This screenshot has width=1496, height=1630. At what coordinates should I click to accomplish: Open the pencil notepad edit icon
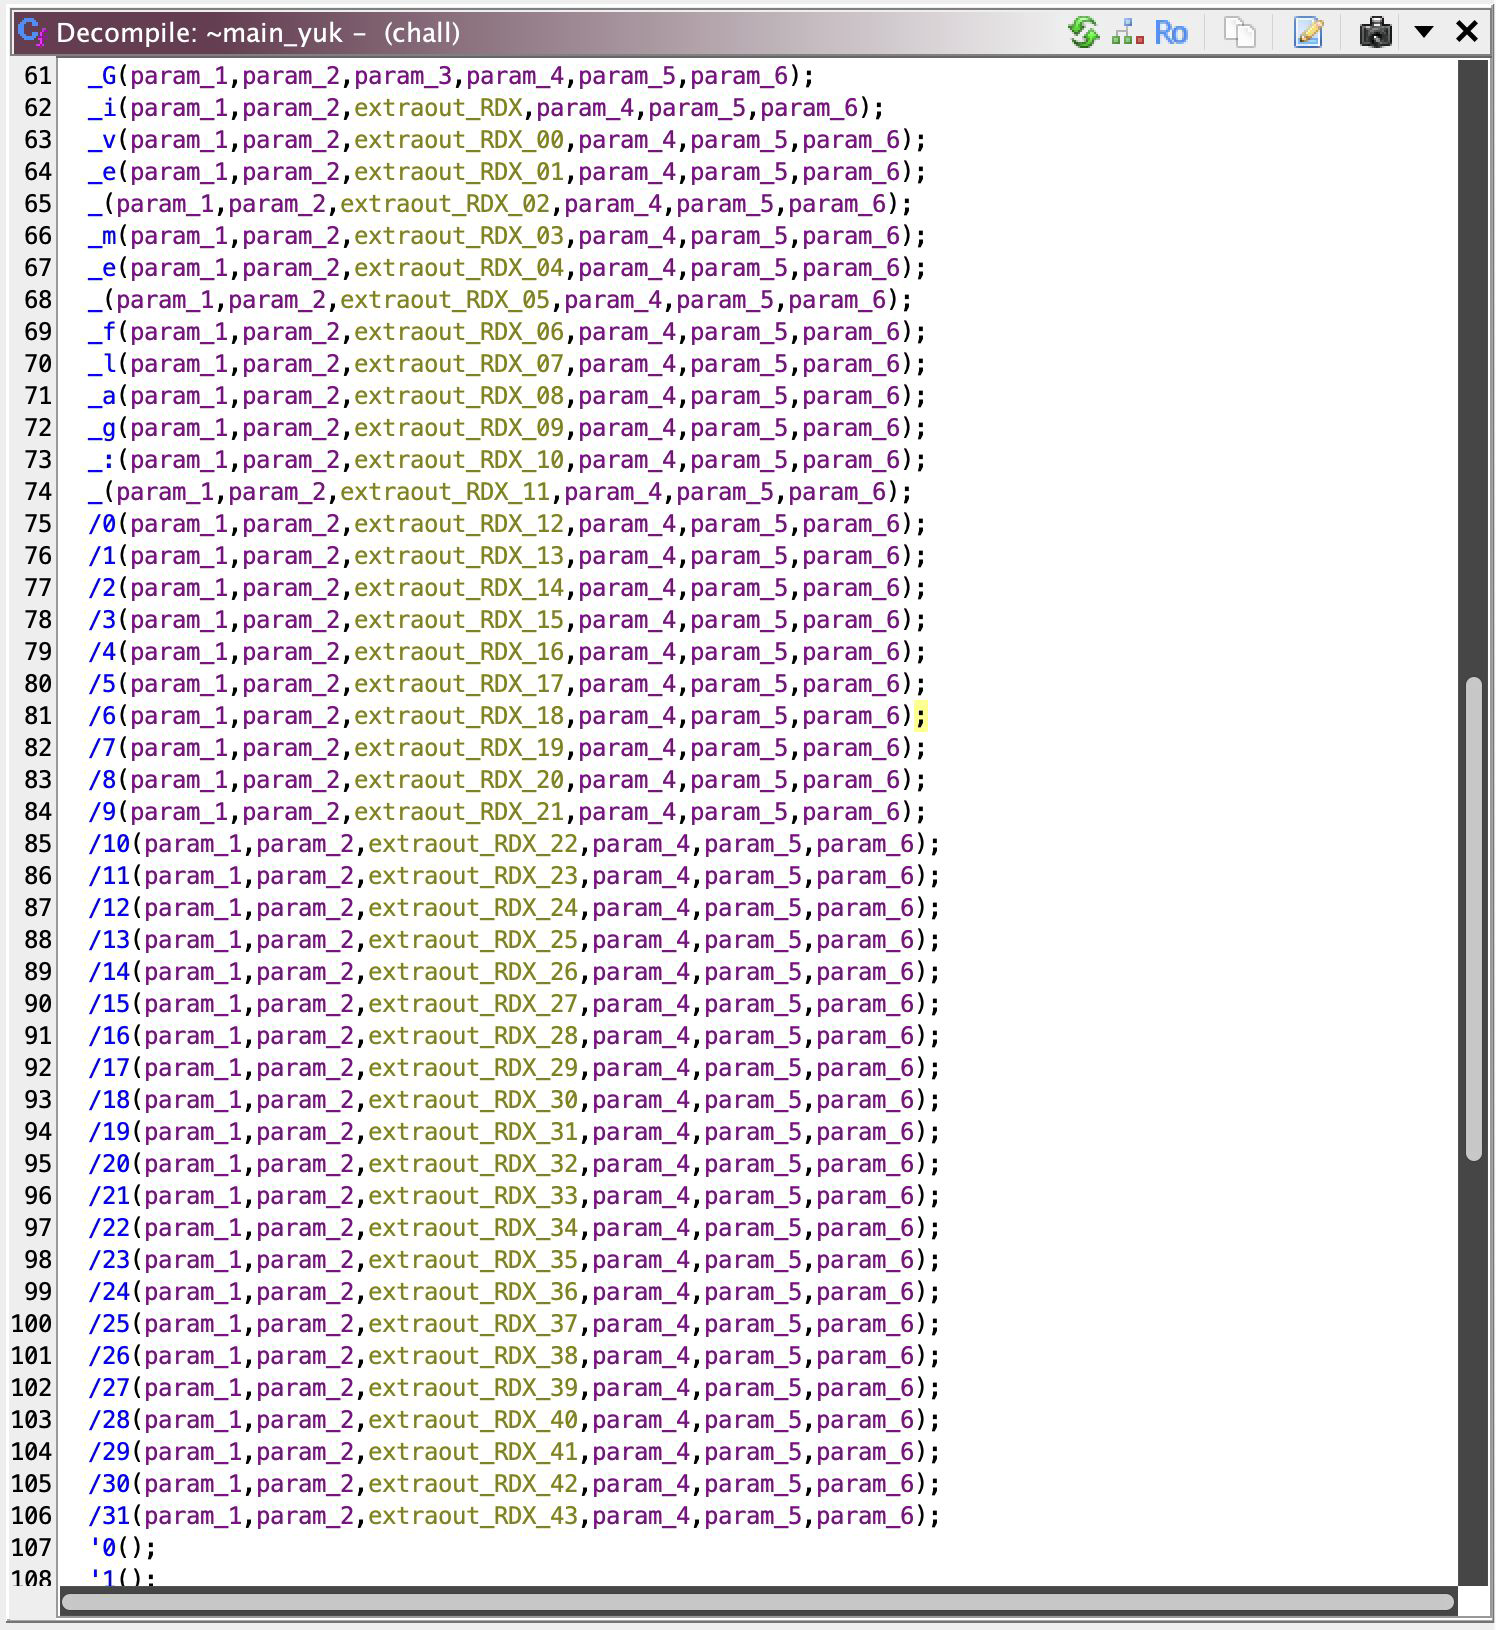tap(1308, 33)
